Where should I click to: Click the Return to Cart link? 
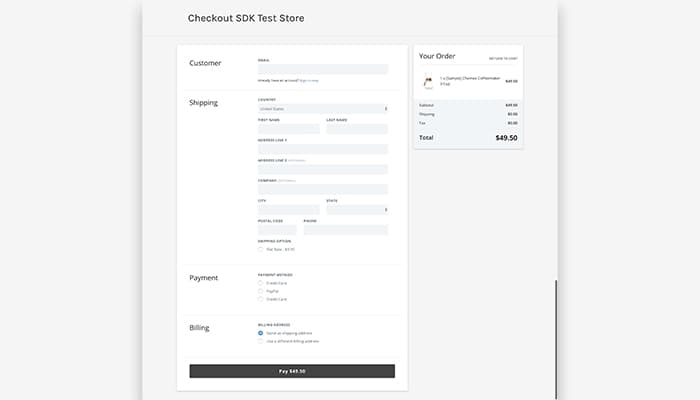point(503,58)
